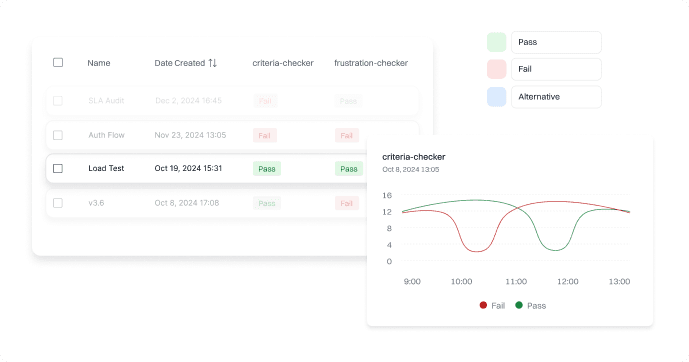
Task: Click the 11:00 x-axis label
Action: pos(516,281)
